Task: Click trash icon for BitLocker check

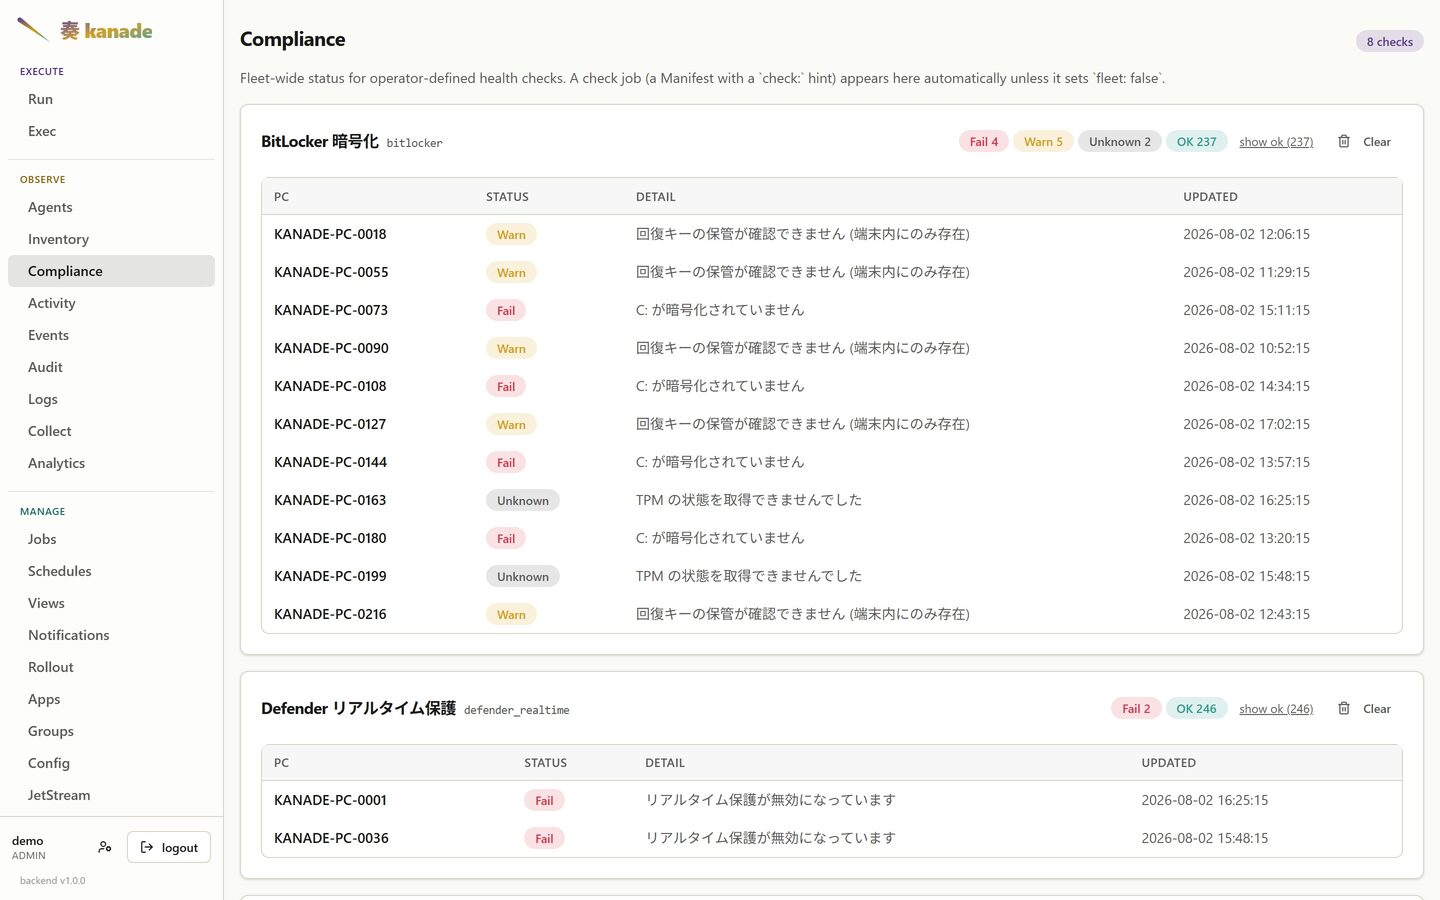Action: click(x=1344, y=141)
